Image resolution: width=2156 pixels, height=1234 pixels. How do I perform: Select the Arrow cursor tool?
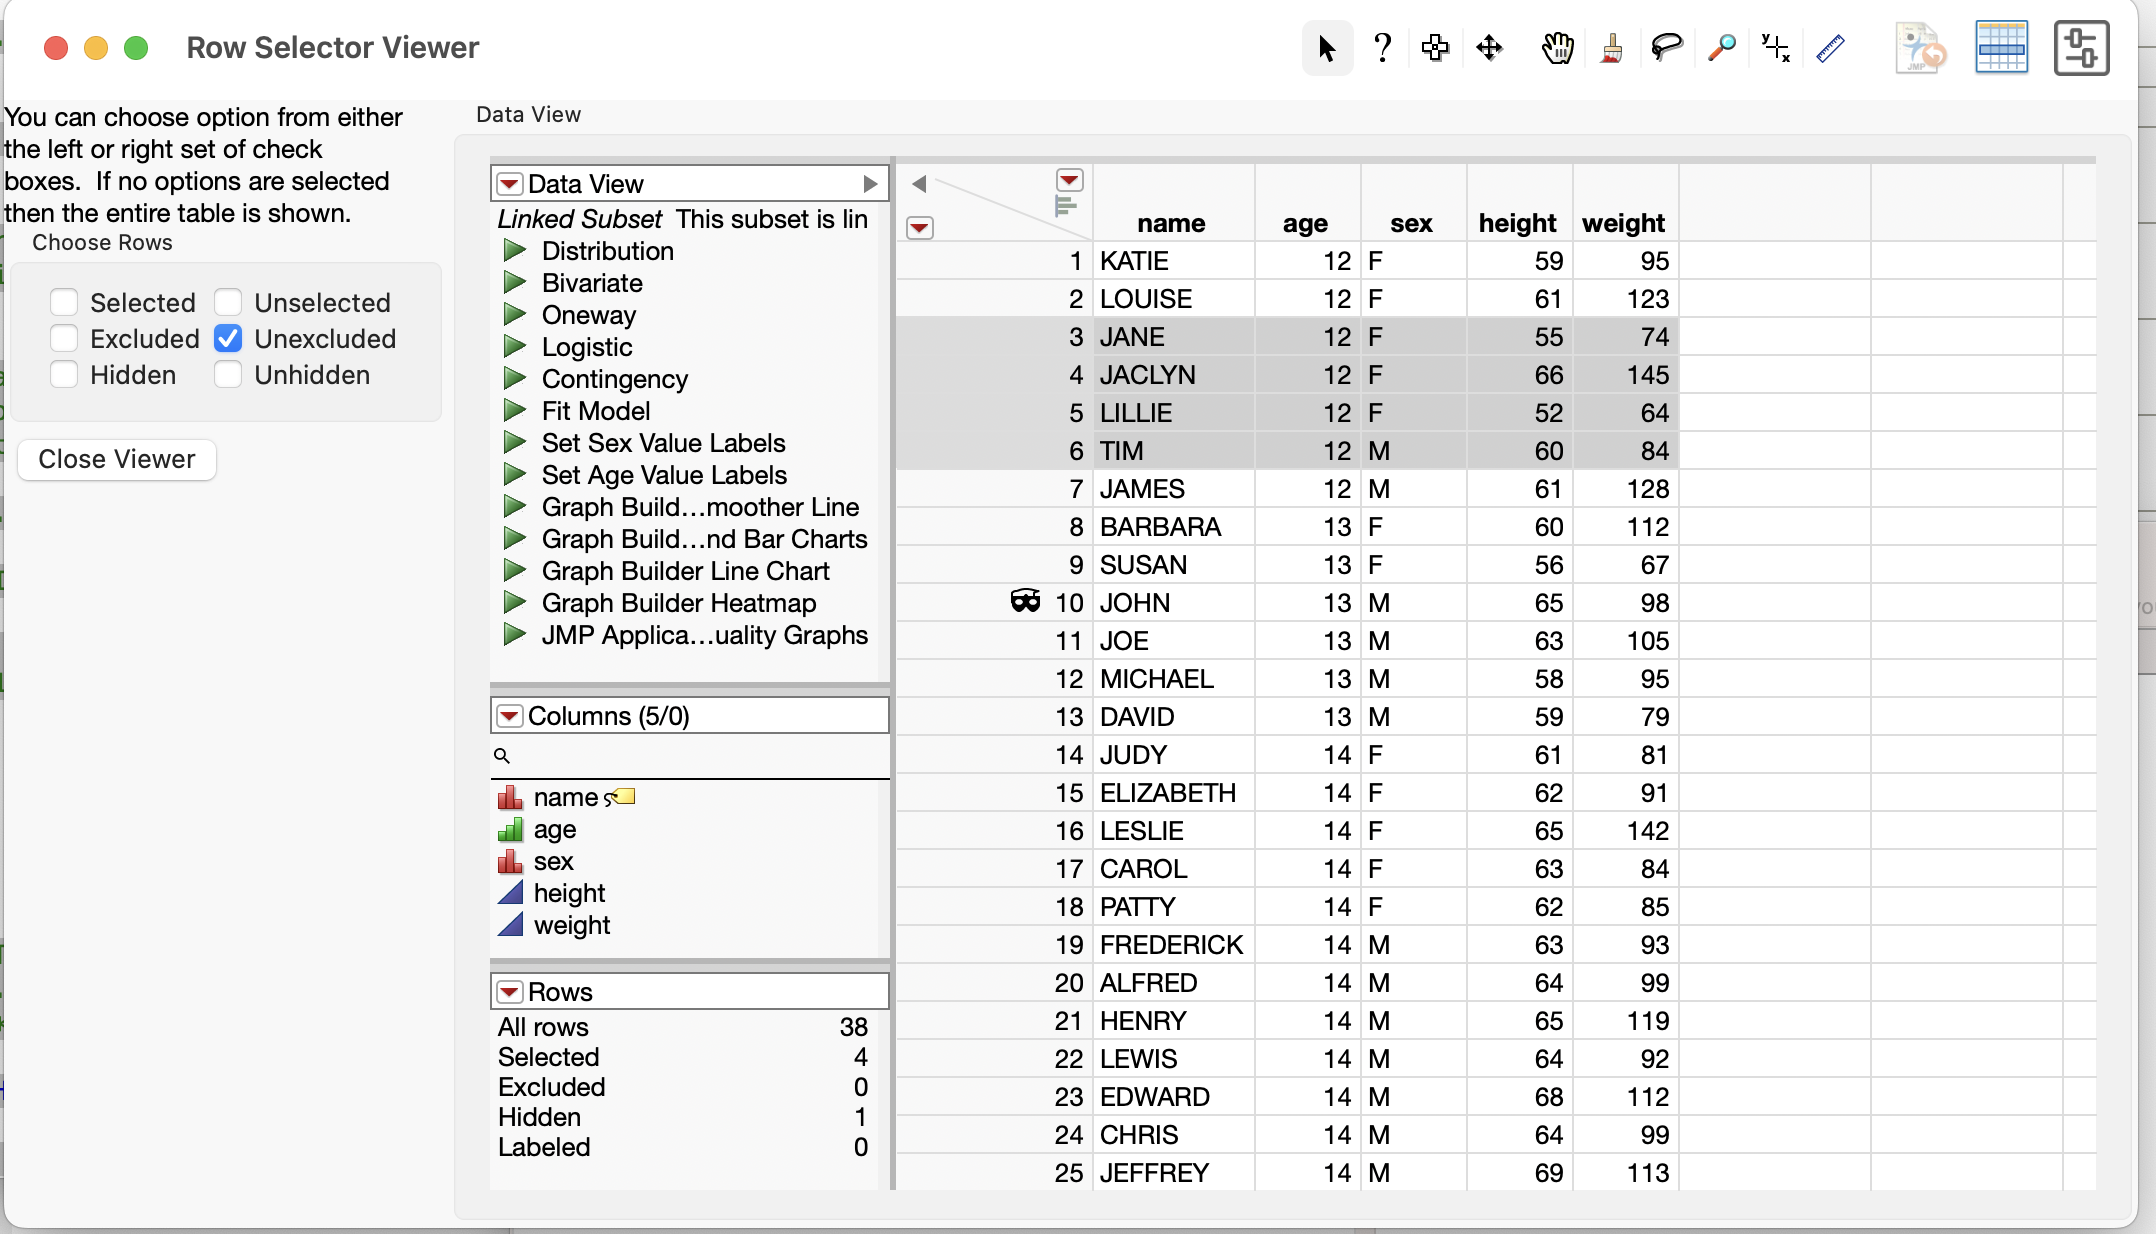pyautogui.click(x=1326, y=48)
